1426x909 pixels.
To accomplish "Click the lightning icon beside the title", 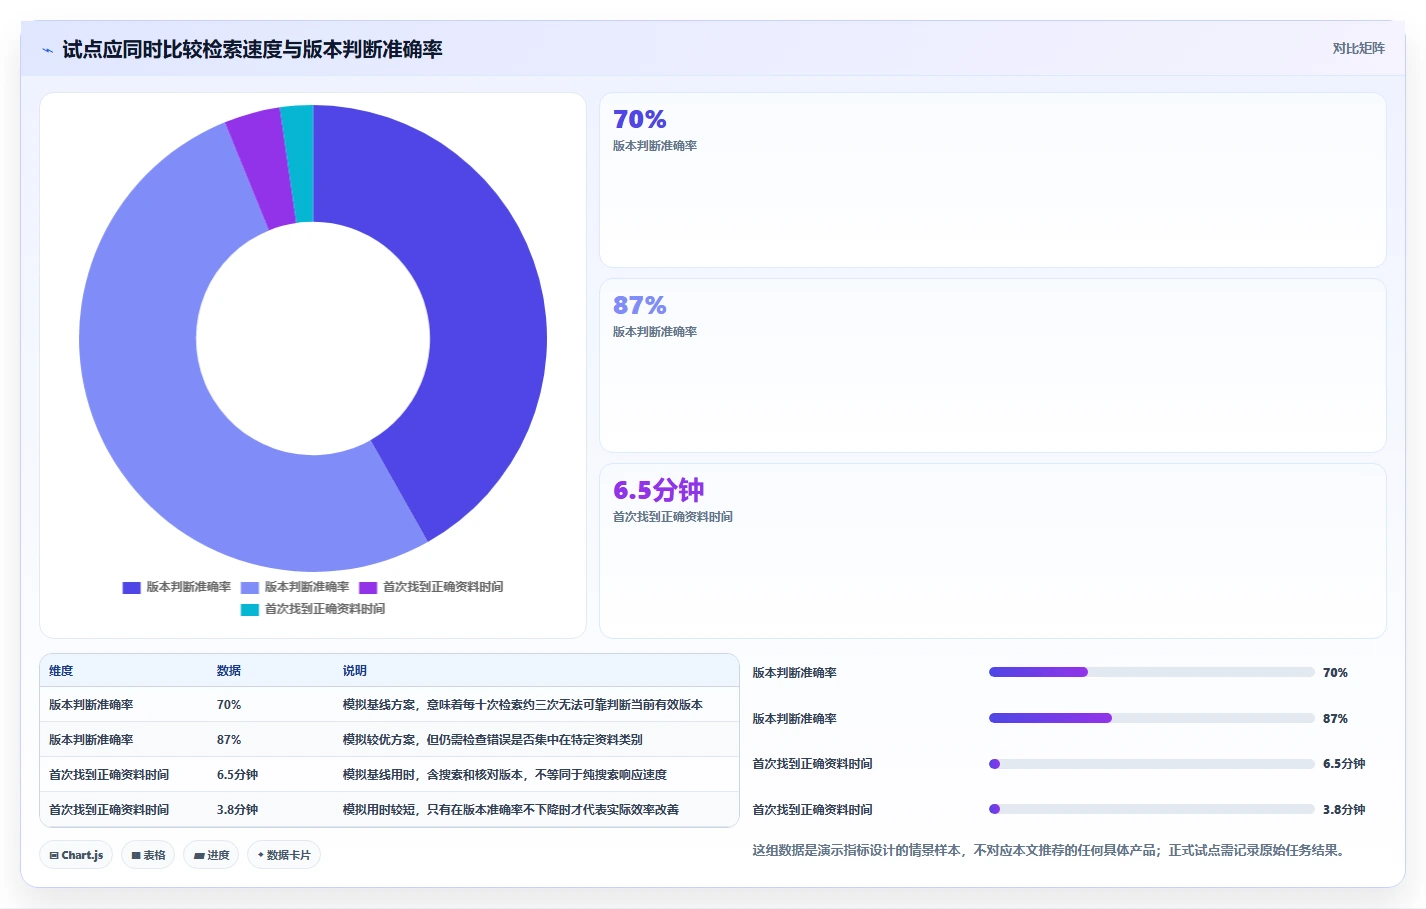I will (47, 50).
